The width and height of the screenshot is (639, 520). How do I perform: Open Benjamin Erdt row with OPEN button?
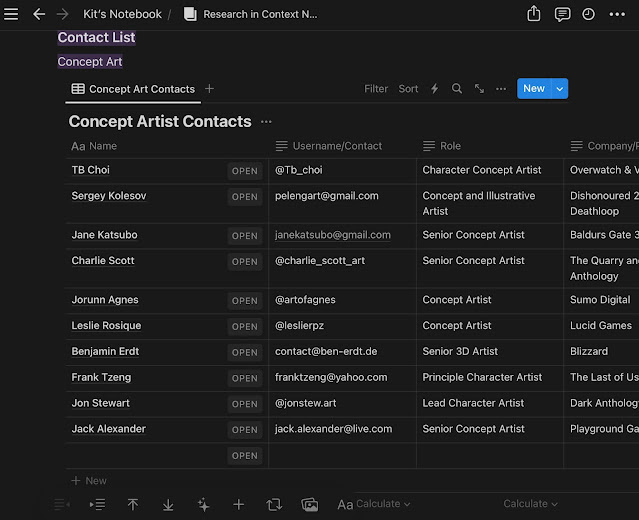[x=245, y=353]
